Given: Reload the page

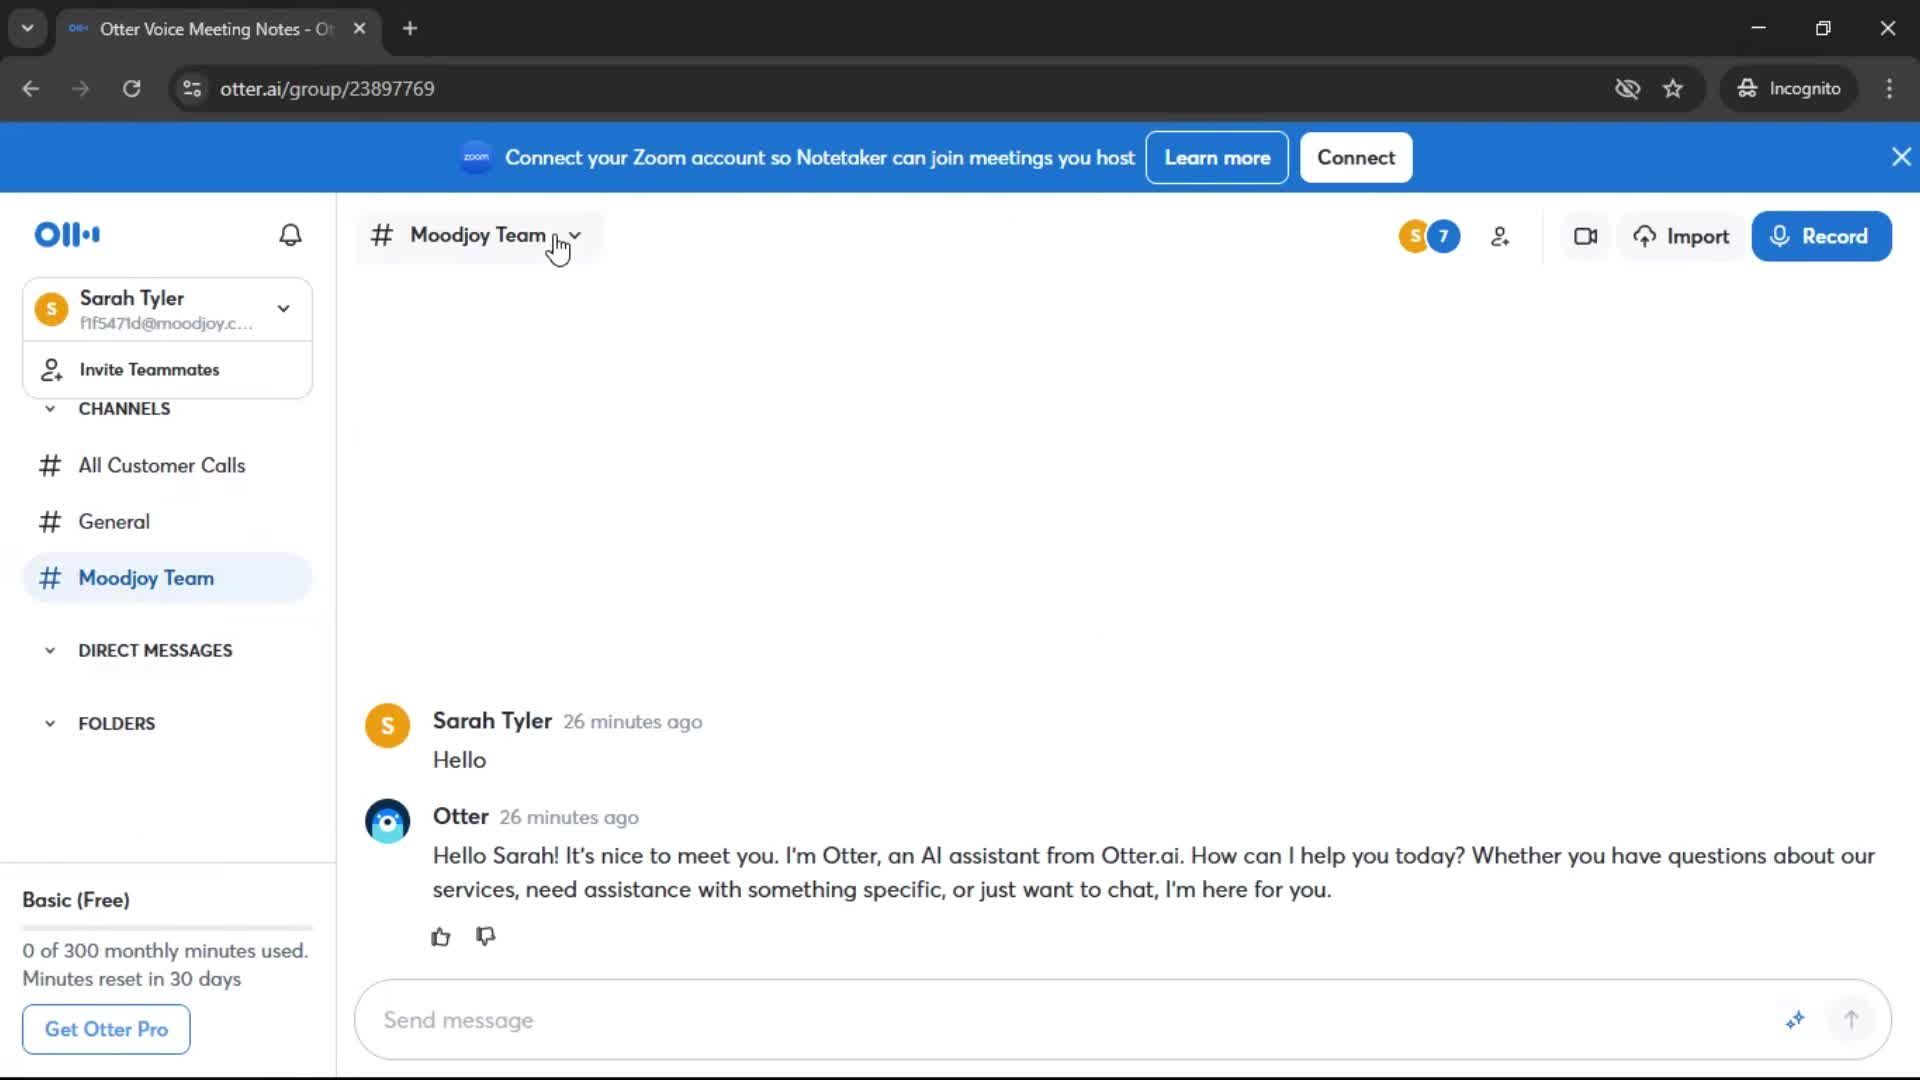Looking at the screenshot, I should (x=131, y=89).
